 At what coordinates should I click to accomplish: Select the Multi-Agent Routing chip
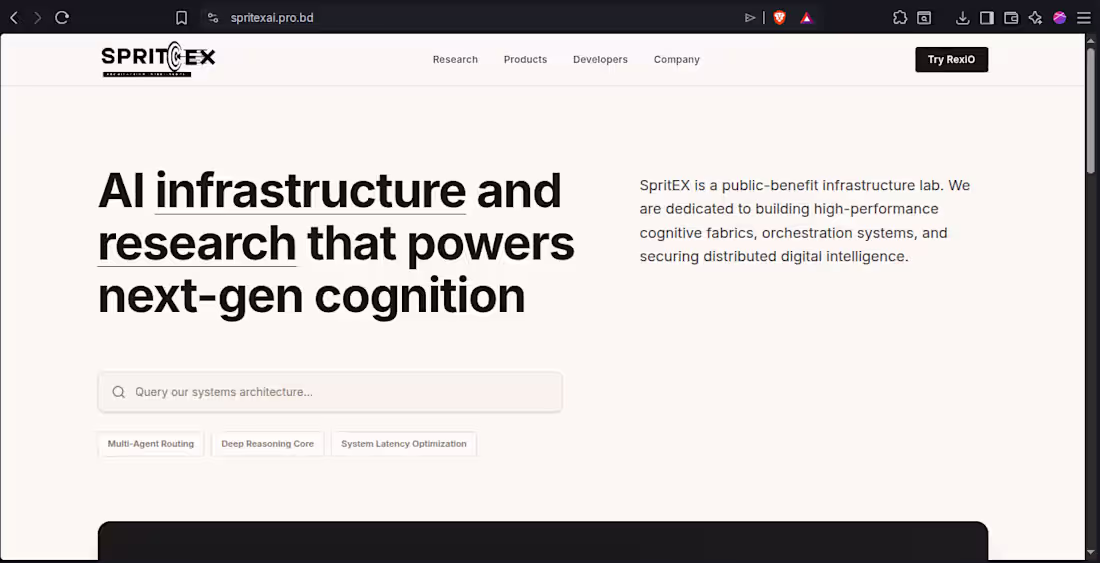(x=151, y=444)
